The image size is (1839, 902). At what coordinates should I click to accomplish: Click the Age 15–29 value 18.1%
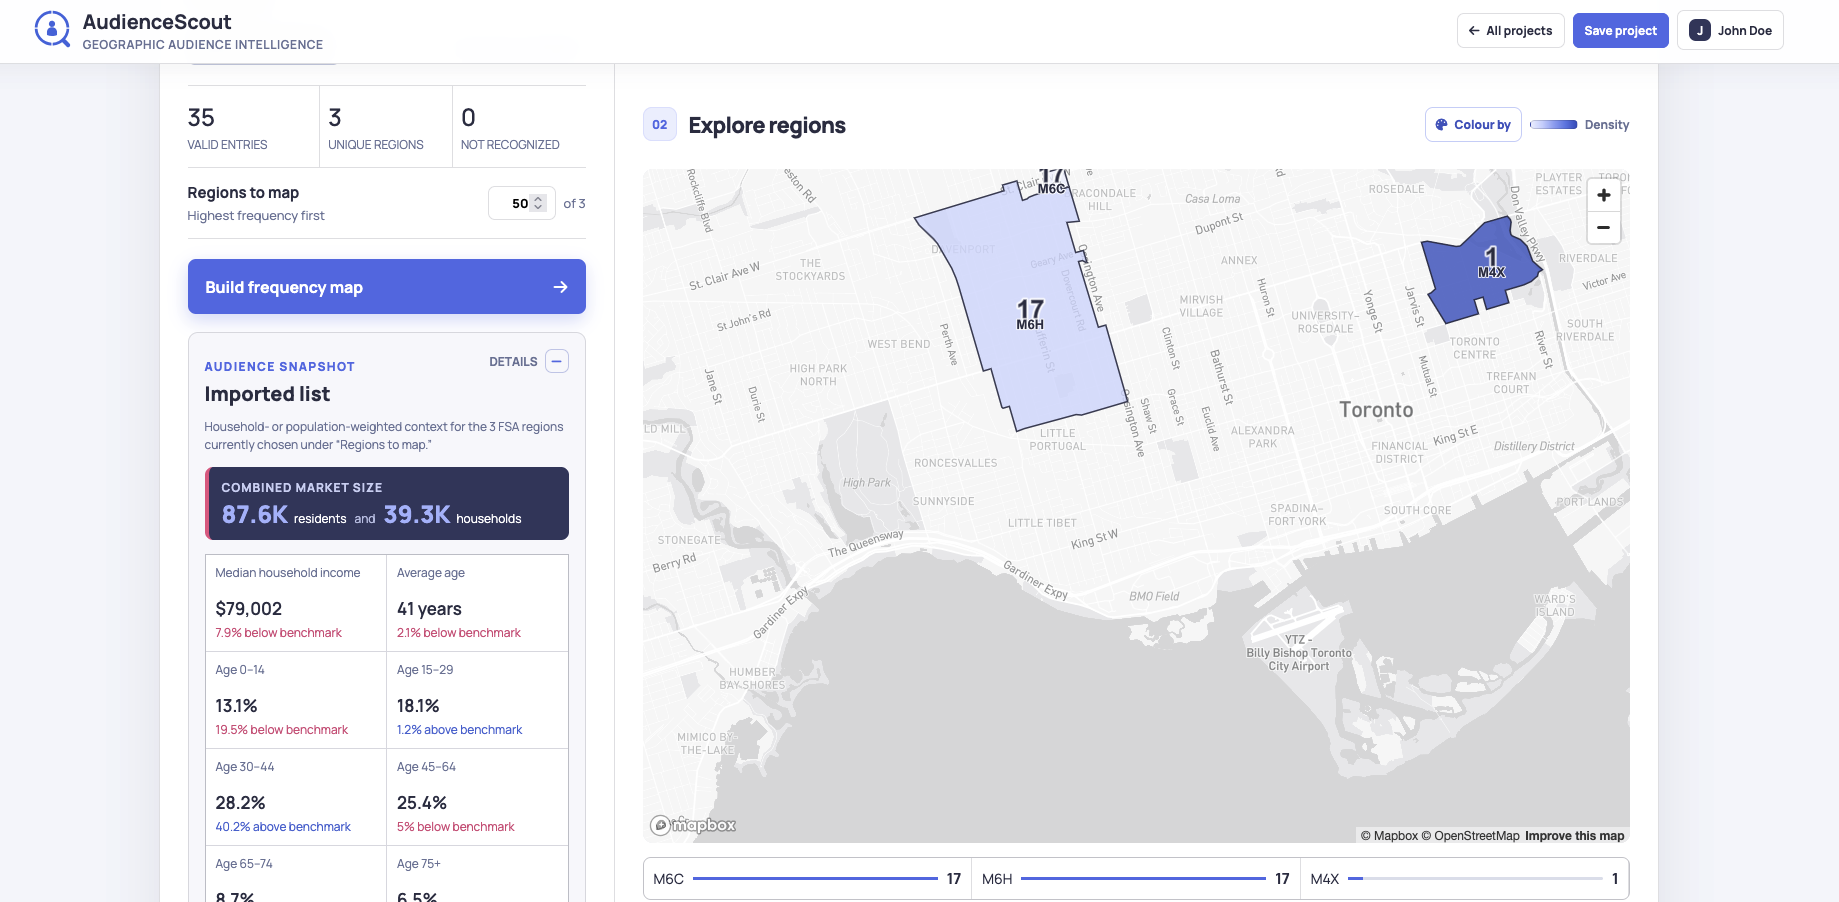tap(418, 706)
